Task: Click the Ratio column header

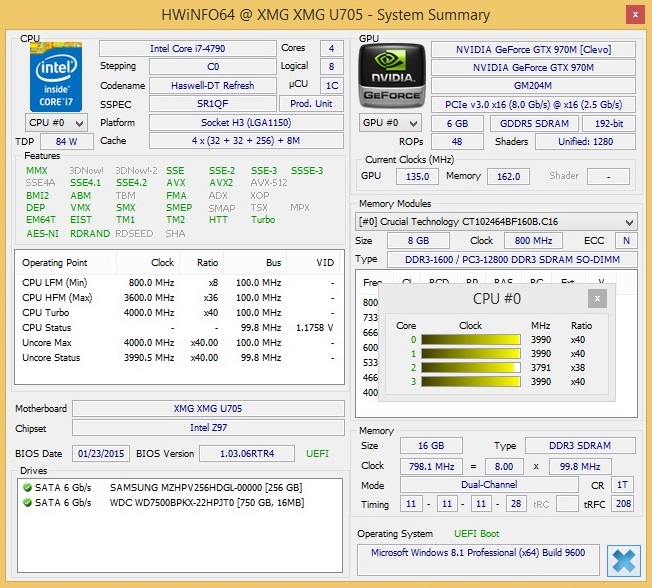Action: [x=202, y=263]
